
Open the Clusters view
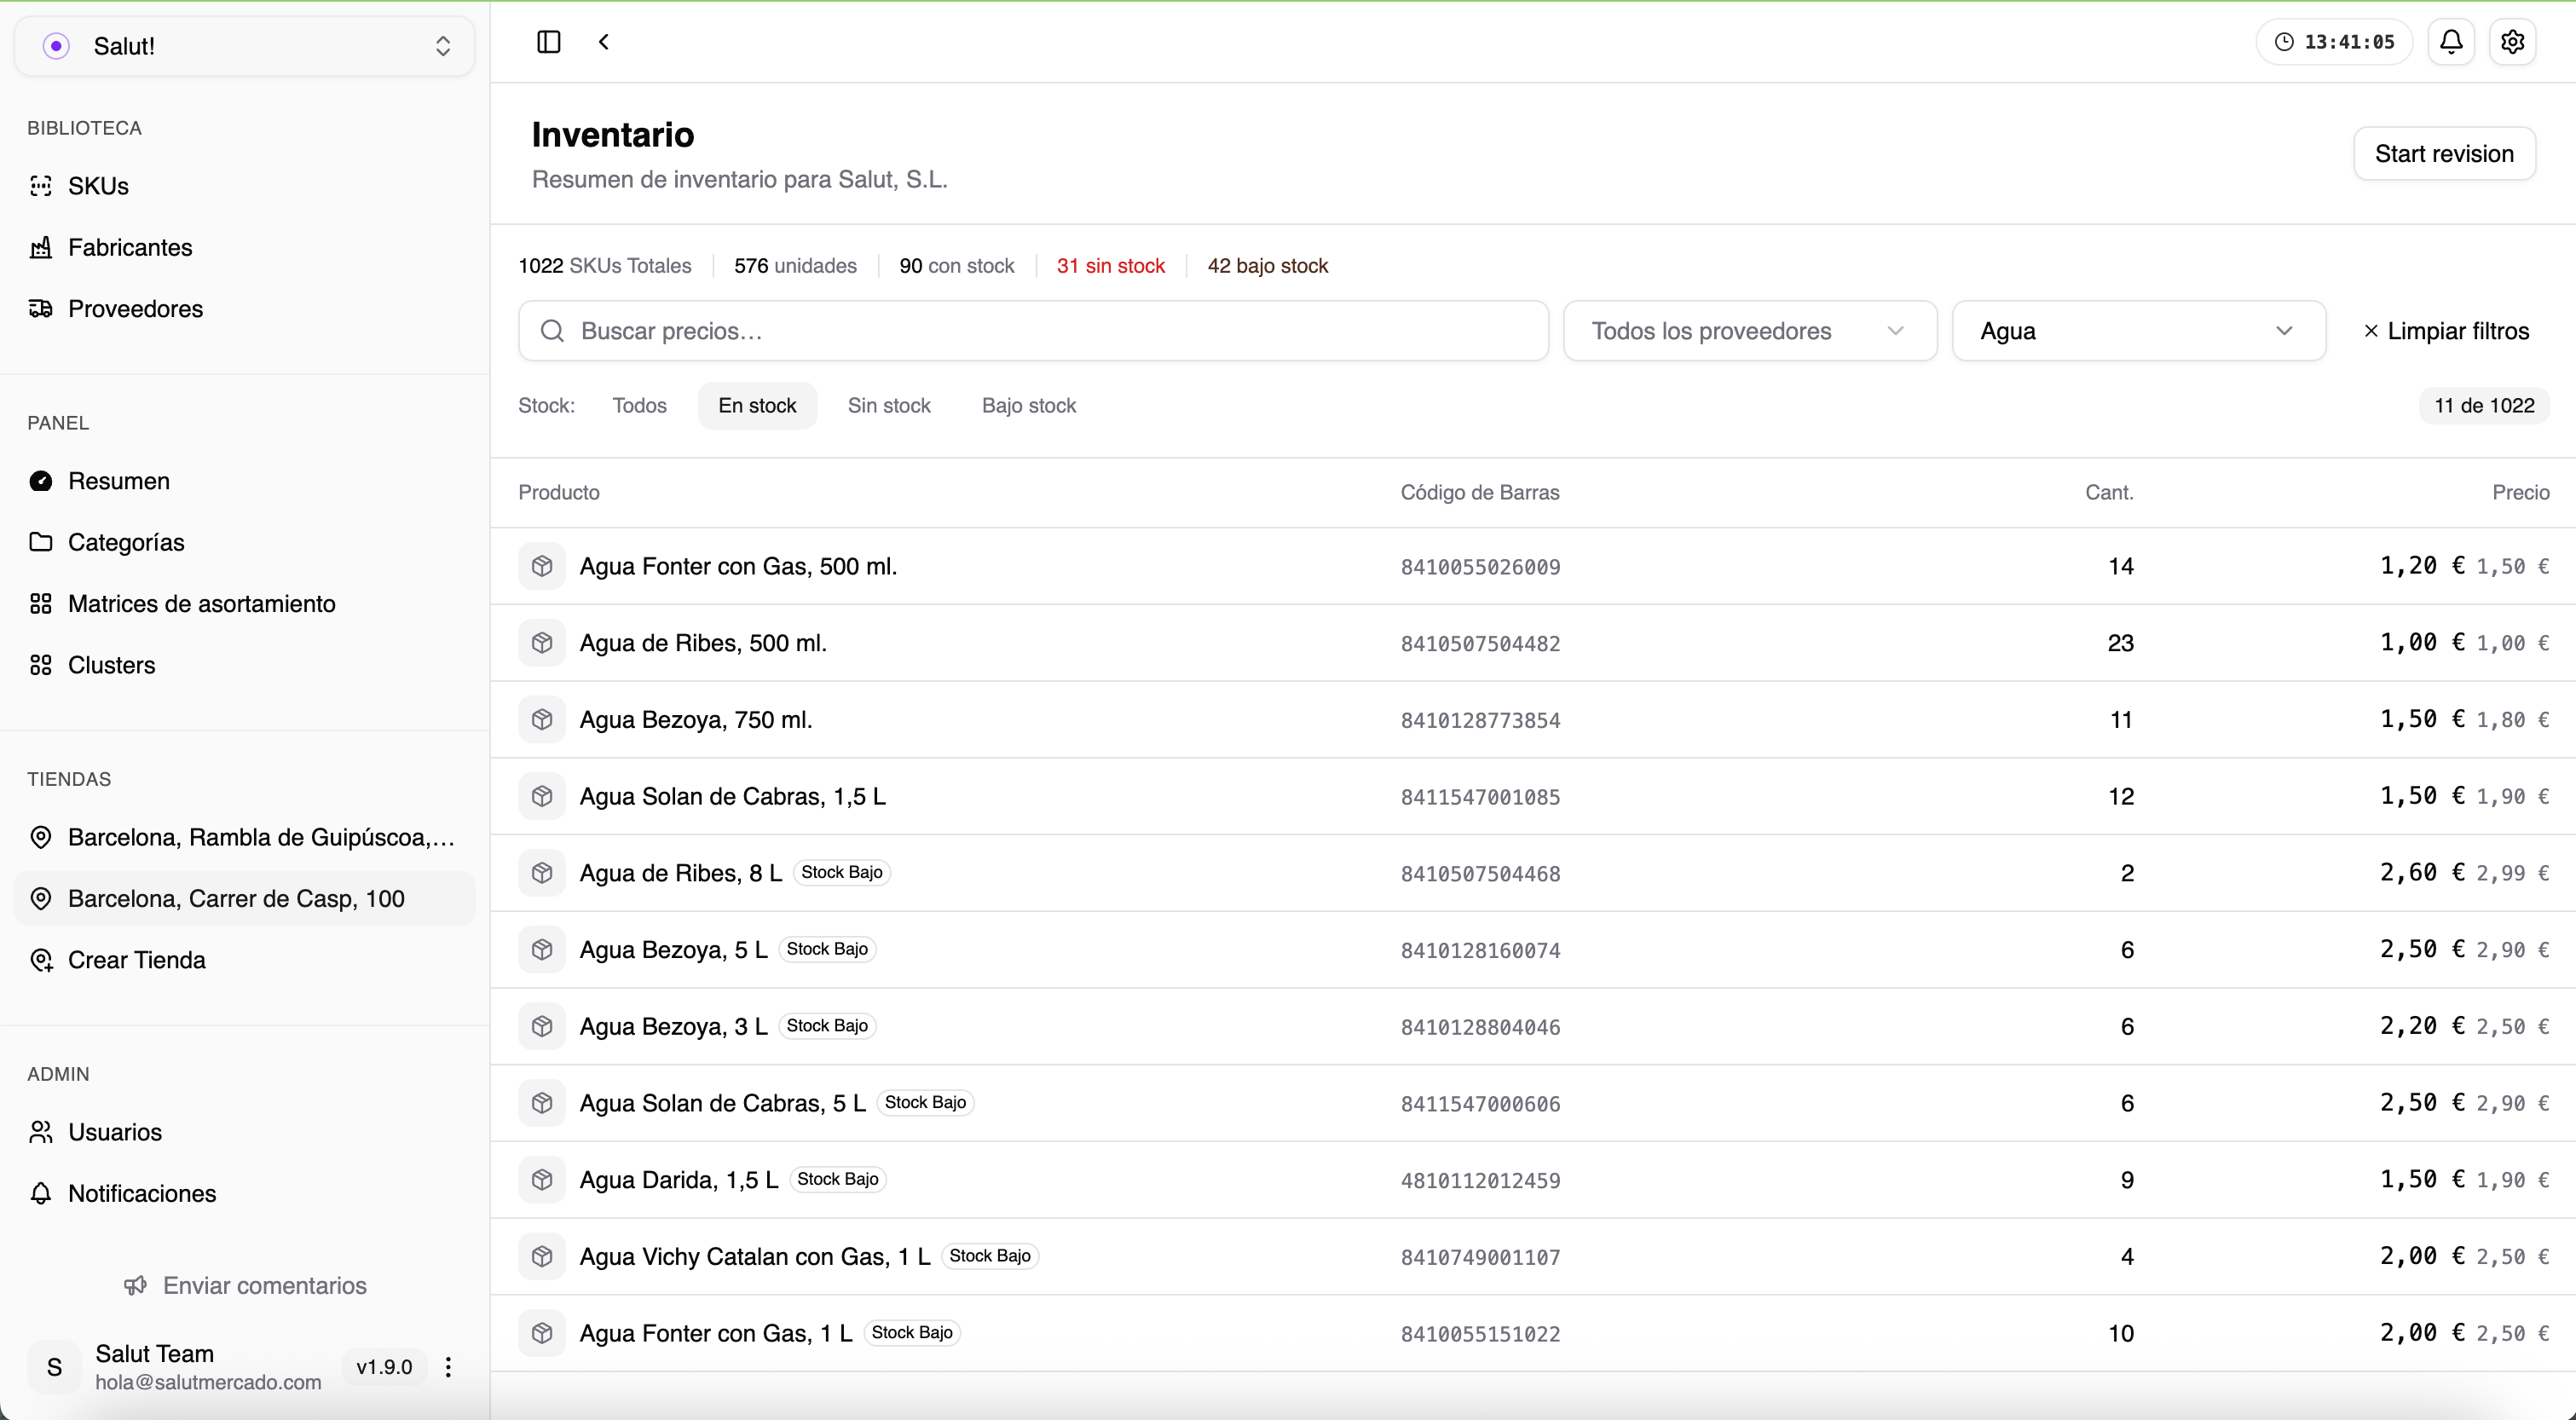112,665
